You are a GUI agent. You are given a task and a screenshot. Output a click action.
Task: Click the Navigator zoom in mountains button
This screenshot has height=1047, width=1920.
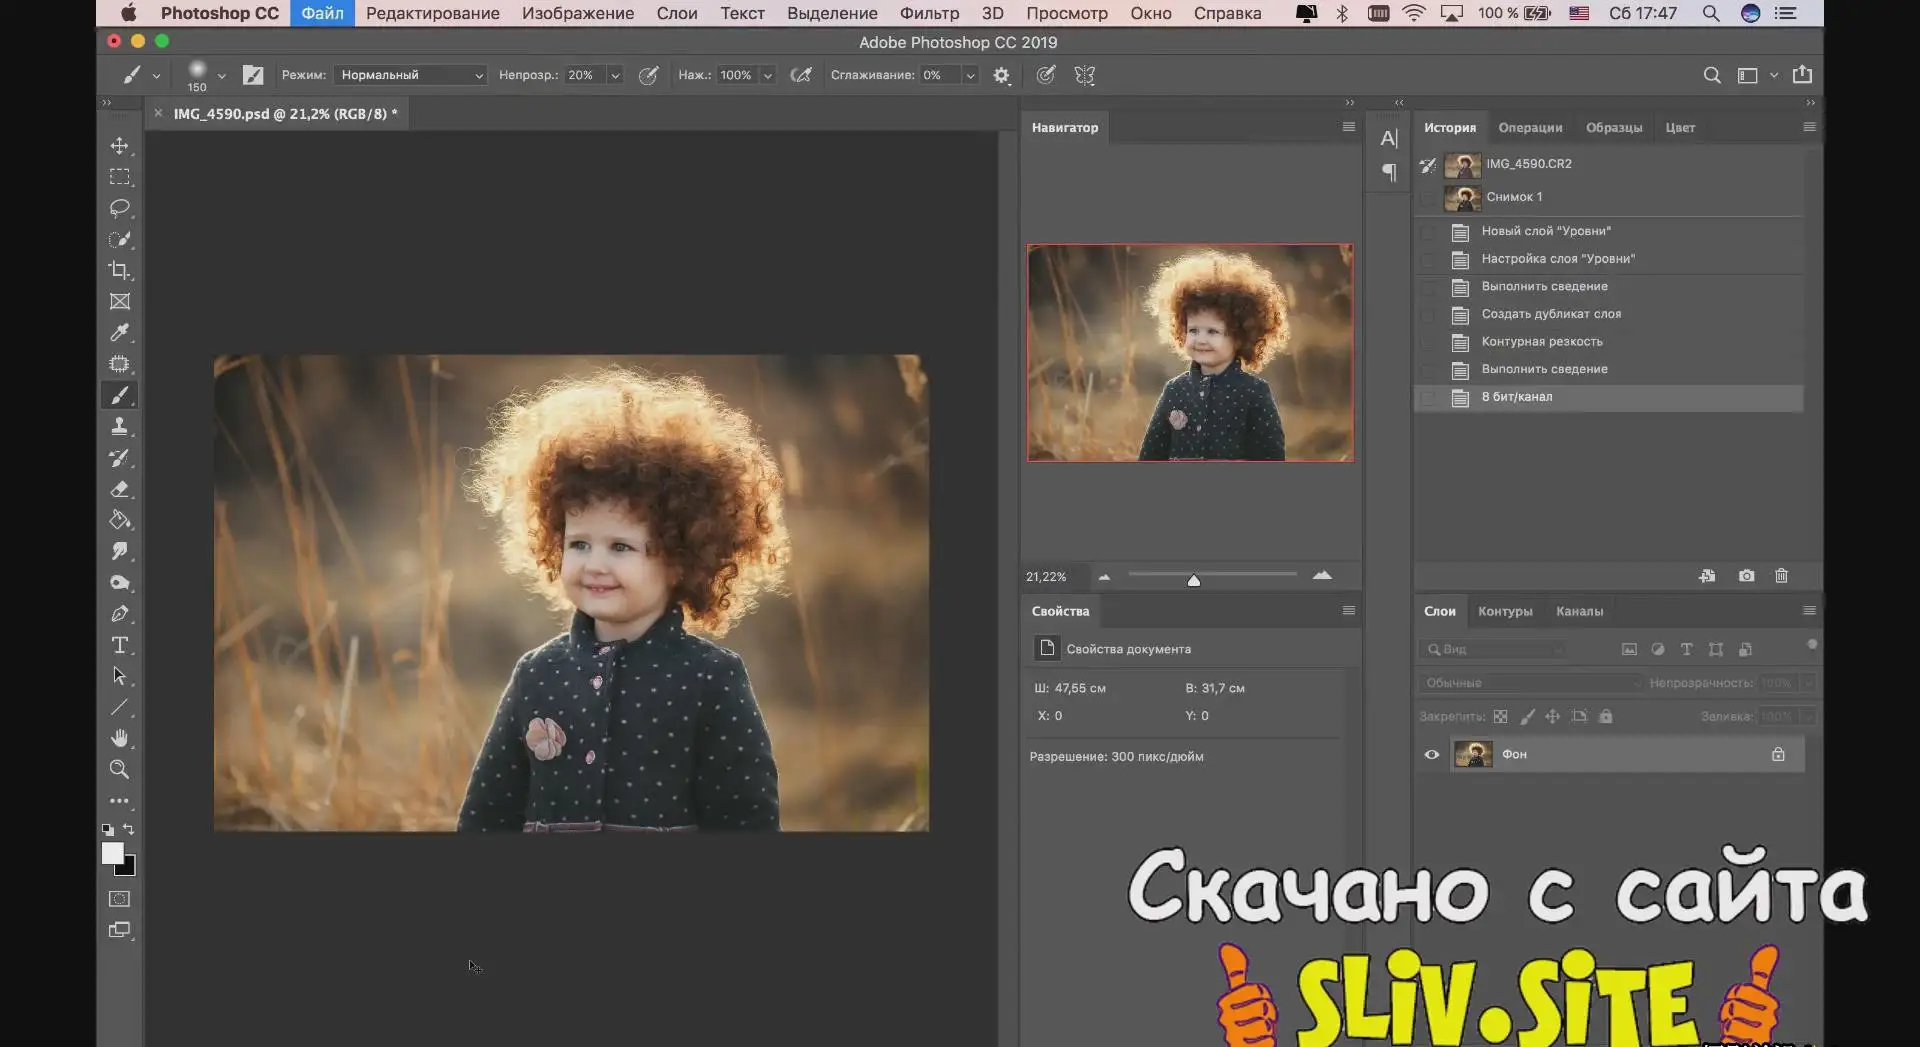click(1322, 575)
